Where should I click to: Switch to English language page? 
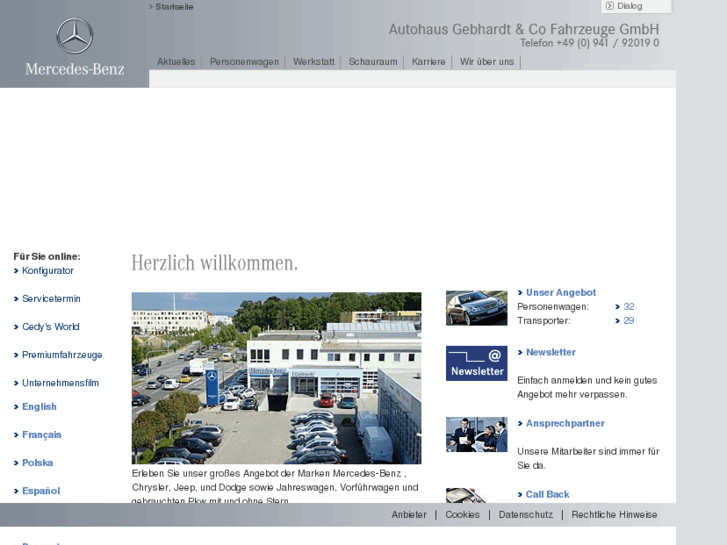[x=39, y=407]
